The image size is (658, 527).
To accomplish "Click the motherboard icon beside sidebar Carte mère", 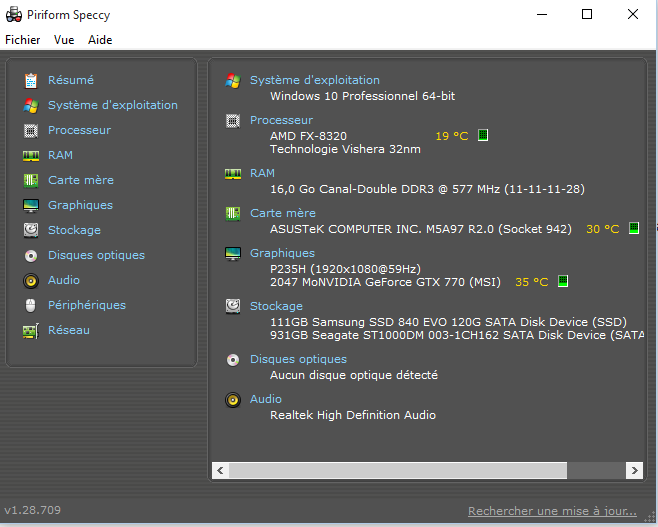I will pyautogui.click(x=31, y=180).
